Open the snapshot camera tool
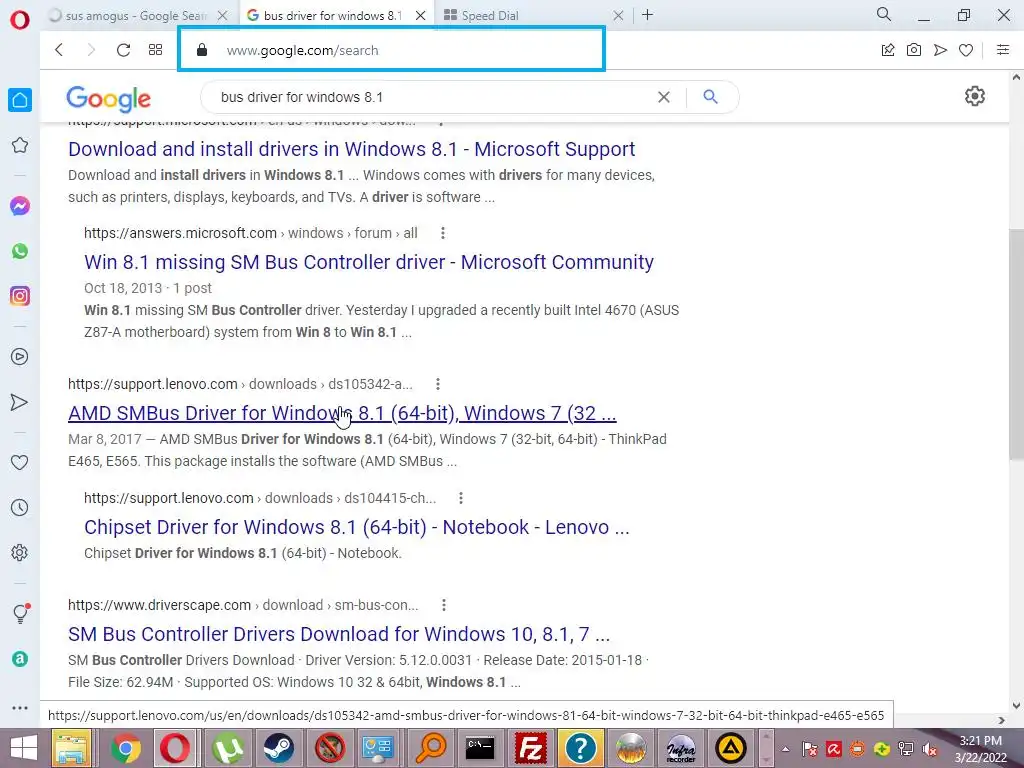 click(914, 50)
